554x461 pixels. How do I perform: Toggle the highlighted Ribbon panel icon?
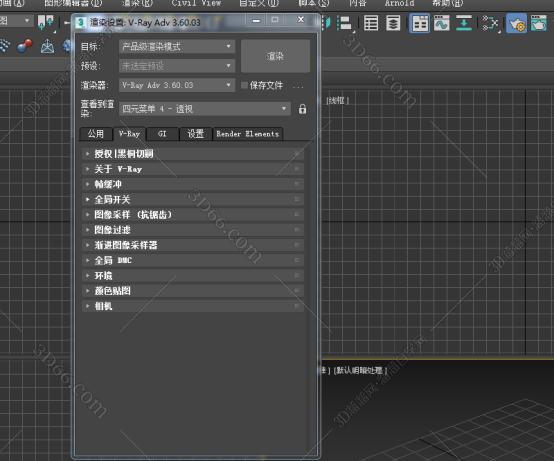(x=420, y=23)
